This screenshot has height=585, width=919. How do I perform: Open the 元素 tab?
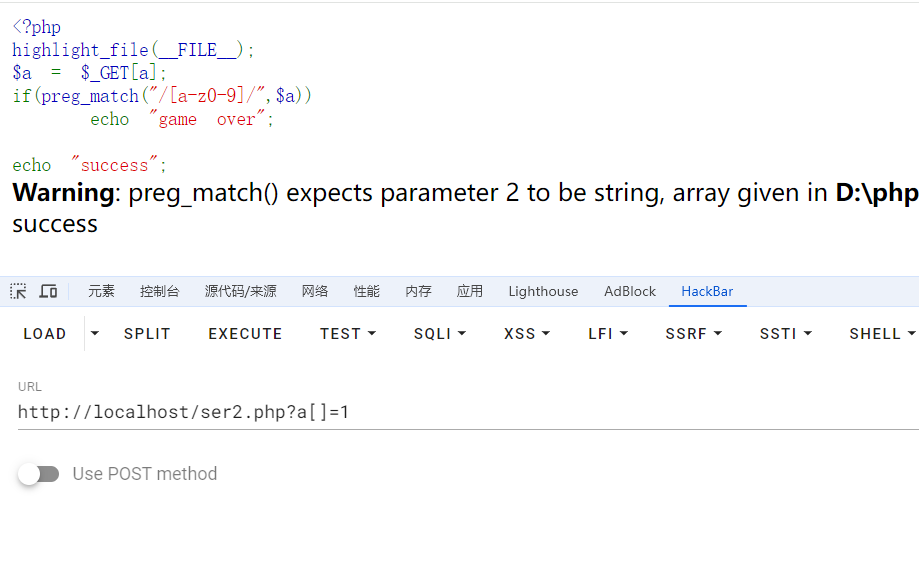click(x=101, y=291)
